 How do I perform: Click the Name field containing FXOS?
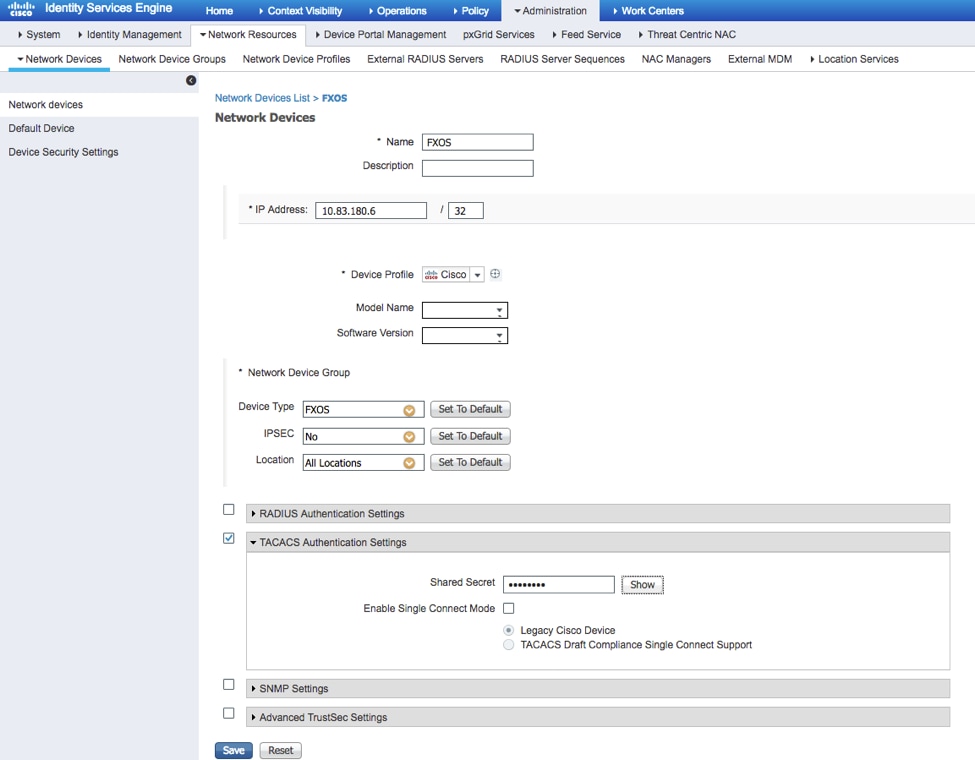point(478,142)
